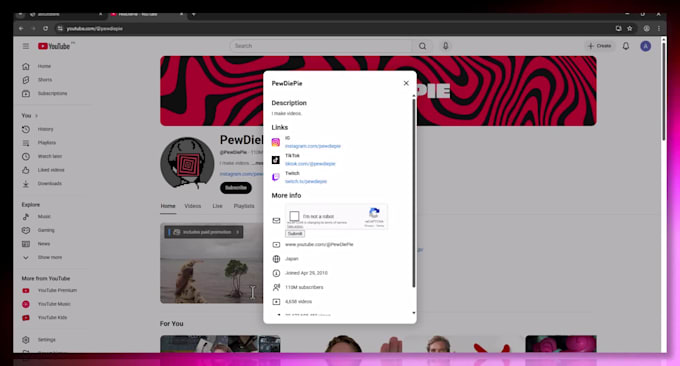680x366 pixels.
Task: Open browser three-dot menu
Action: 659,29
